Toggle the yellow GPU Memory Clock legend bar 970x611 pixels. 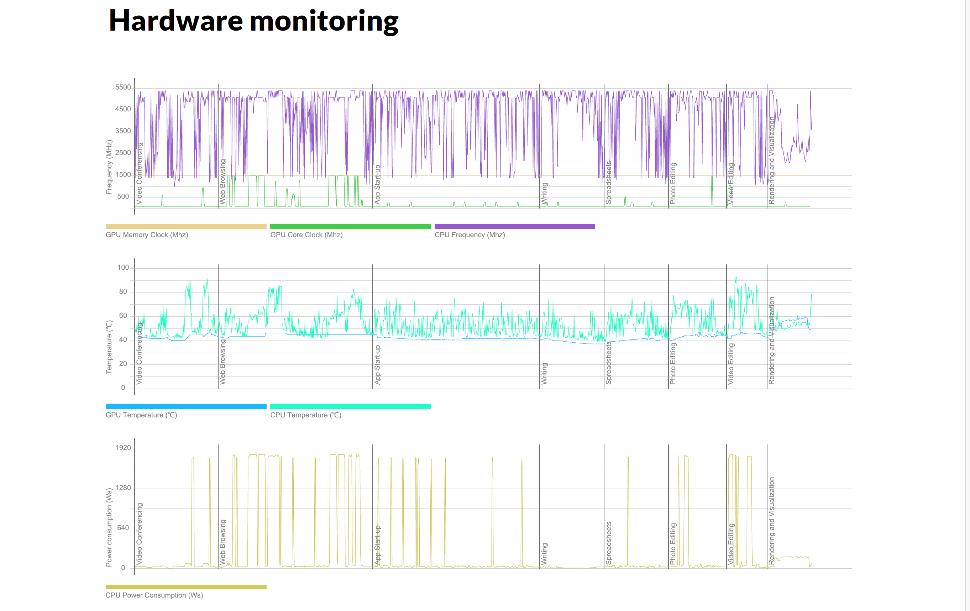point(186,226)
